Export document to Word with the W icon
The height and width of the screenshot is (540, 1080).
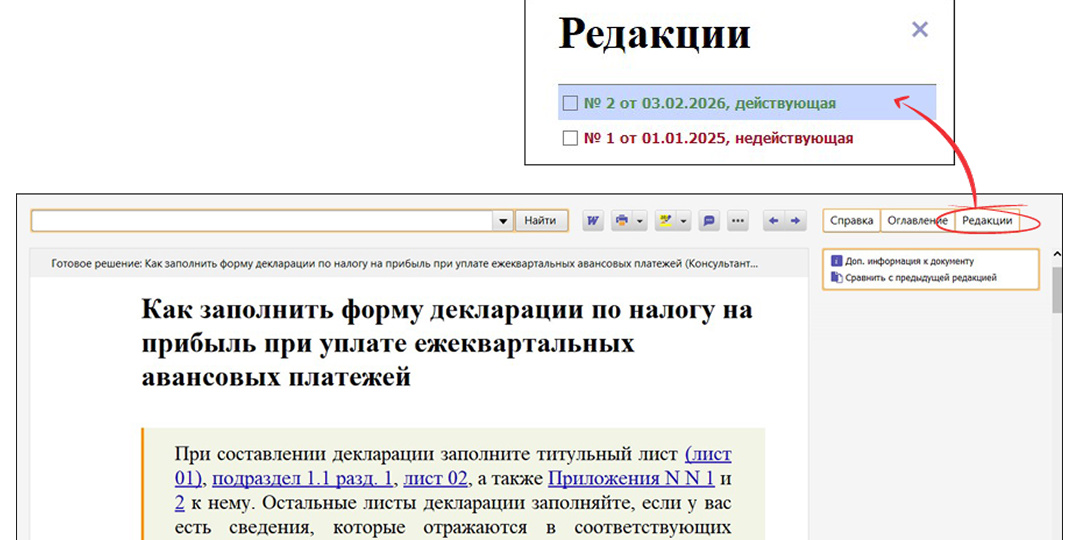click(593, 220)
